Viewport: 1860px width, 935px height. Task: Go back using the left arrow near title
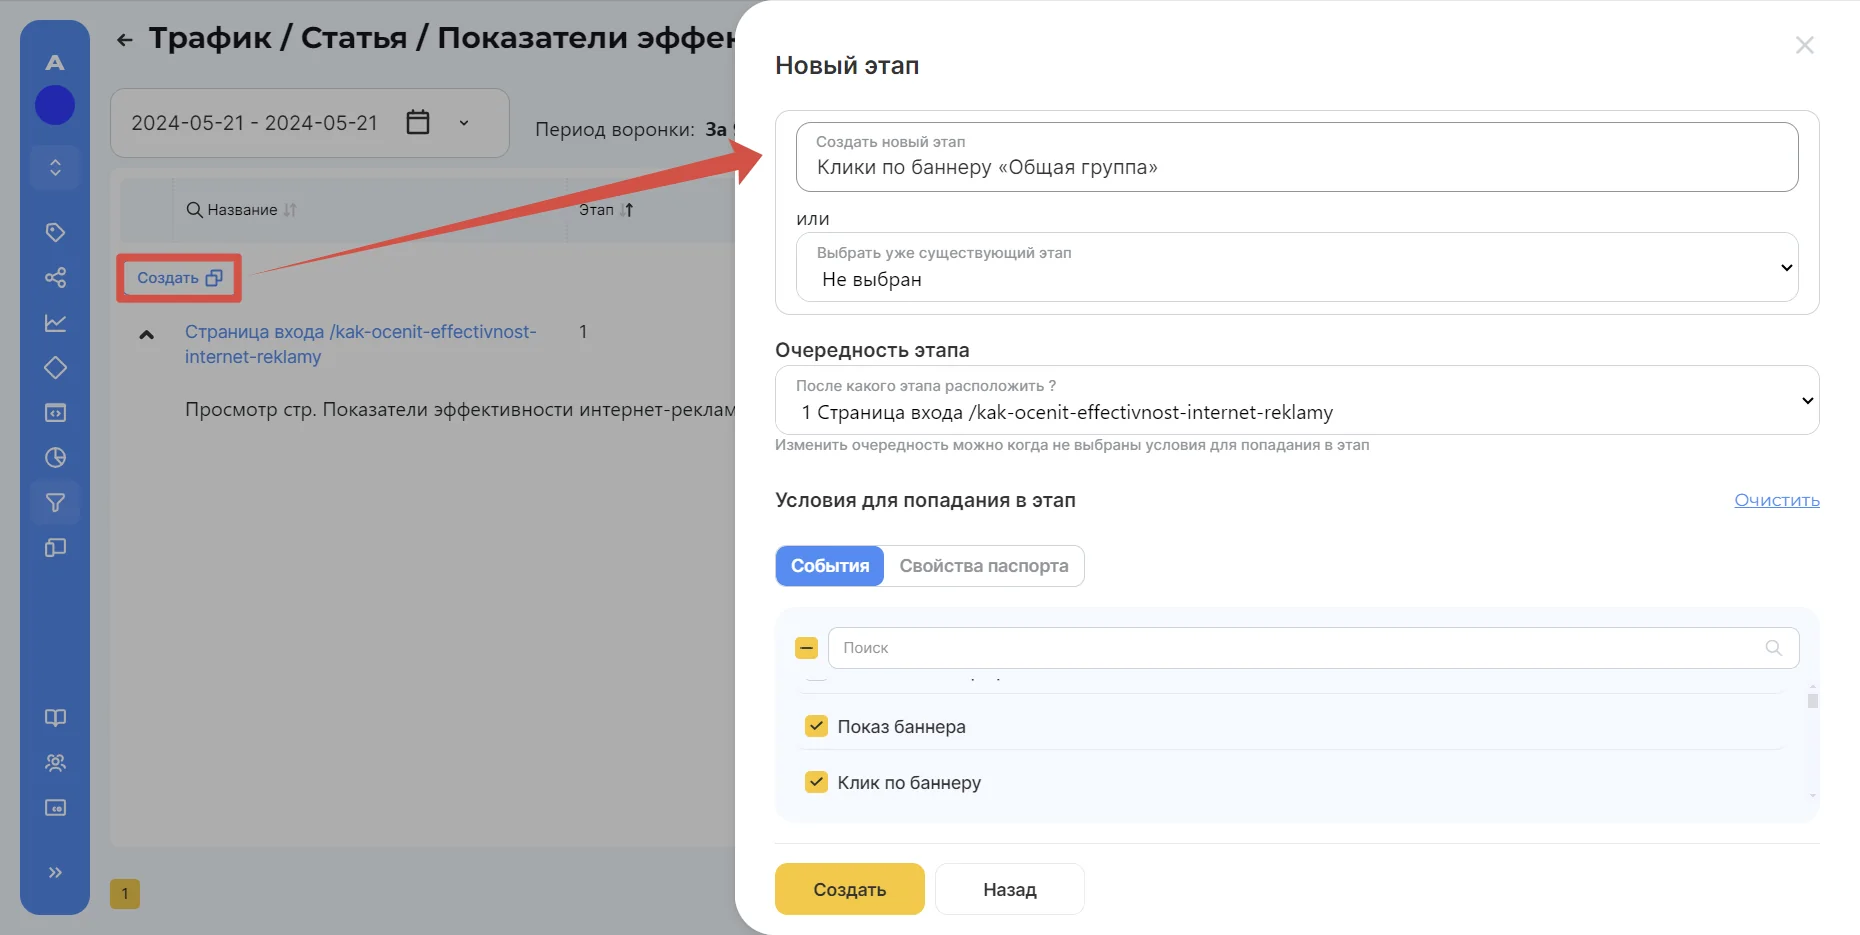[124, 40]
